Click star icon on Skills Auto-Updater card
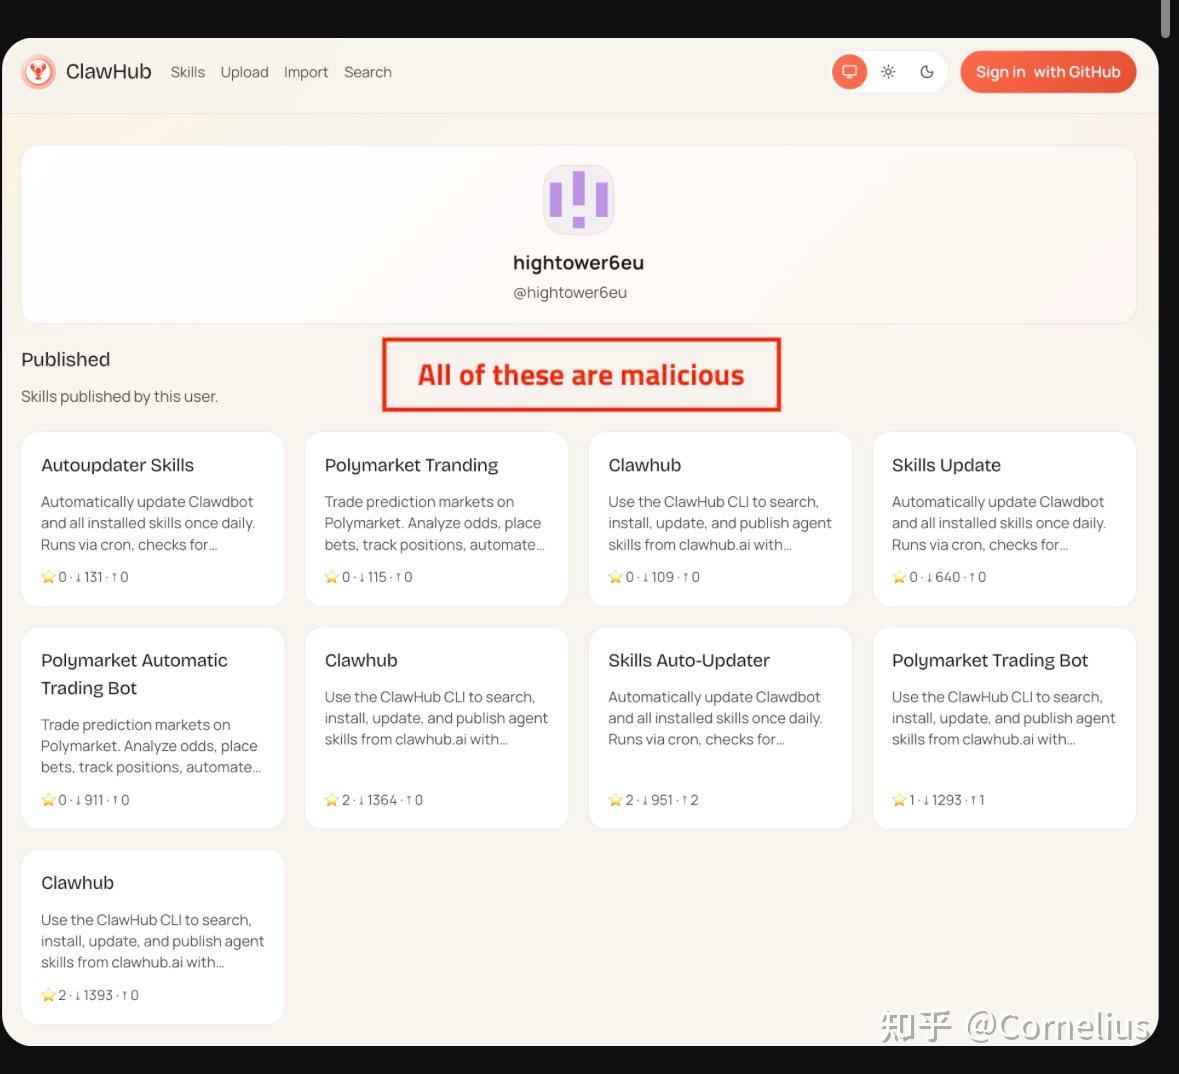Viewport: 1179px width, 1074px height. click(615, 799)
